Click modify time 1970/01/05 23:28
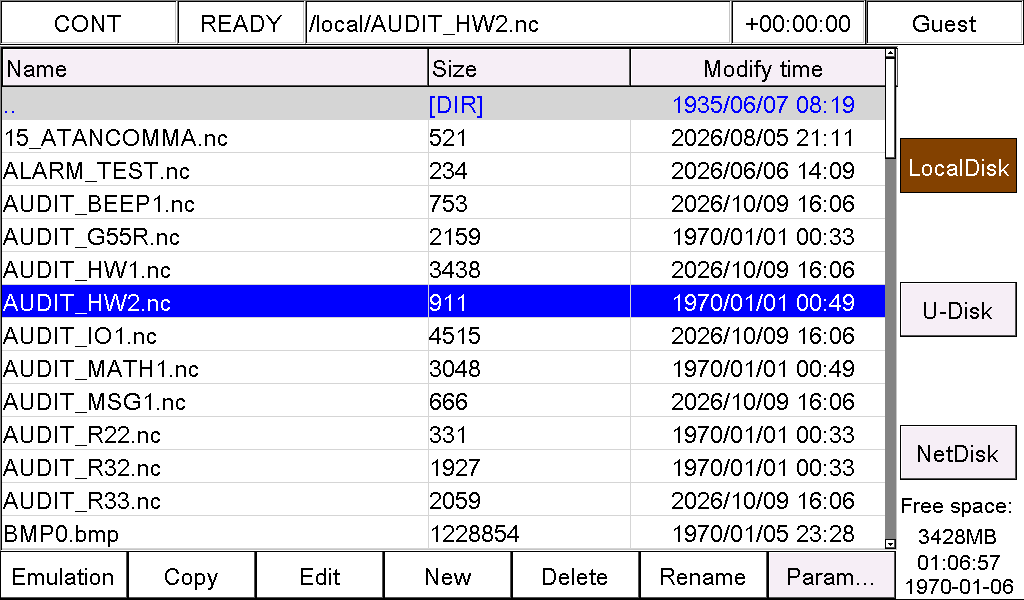This screenshot has height=600, width=1024. [x=763, y=534]
